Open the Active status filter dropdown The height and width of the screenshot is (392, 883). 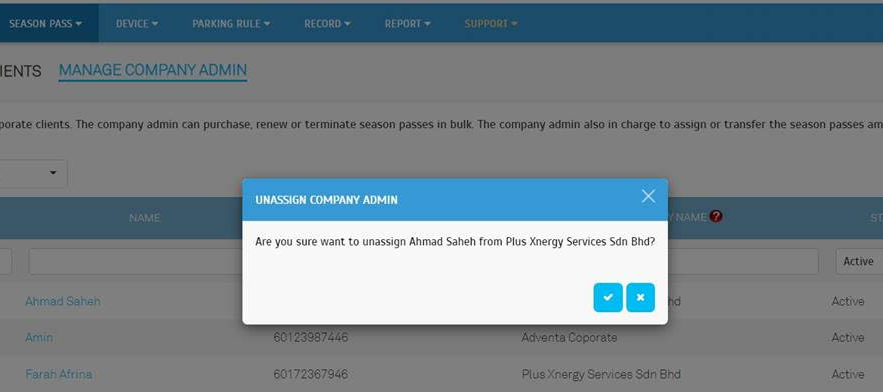pos(859,261)
